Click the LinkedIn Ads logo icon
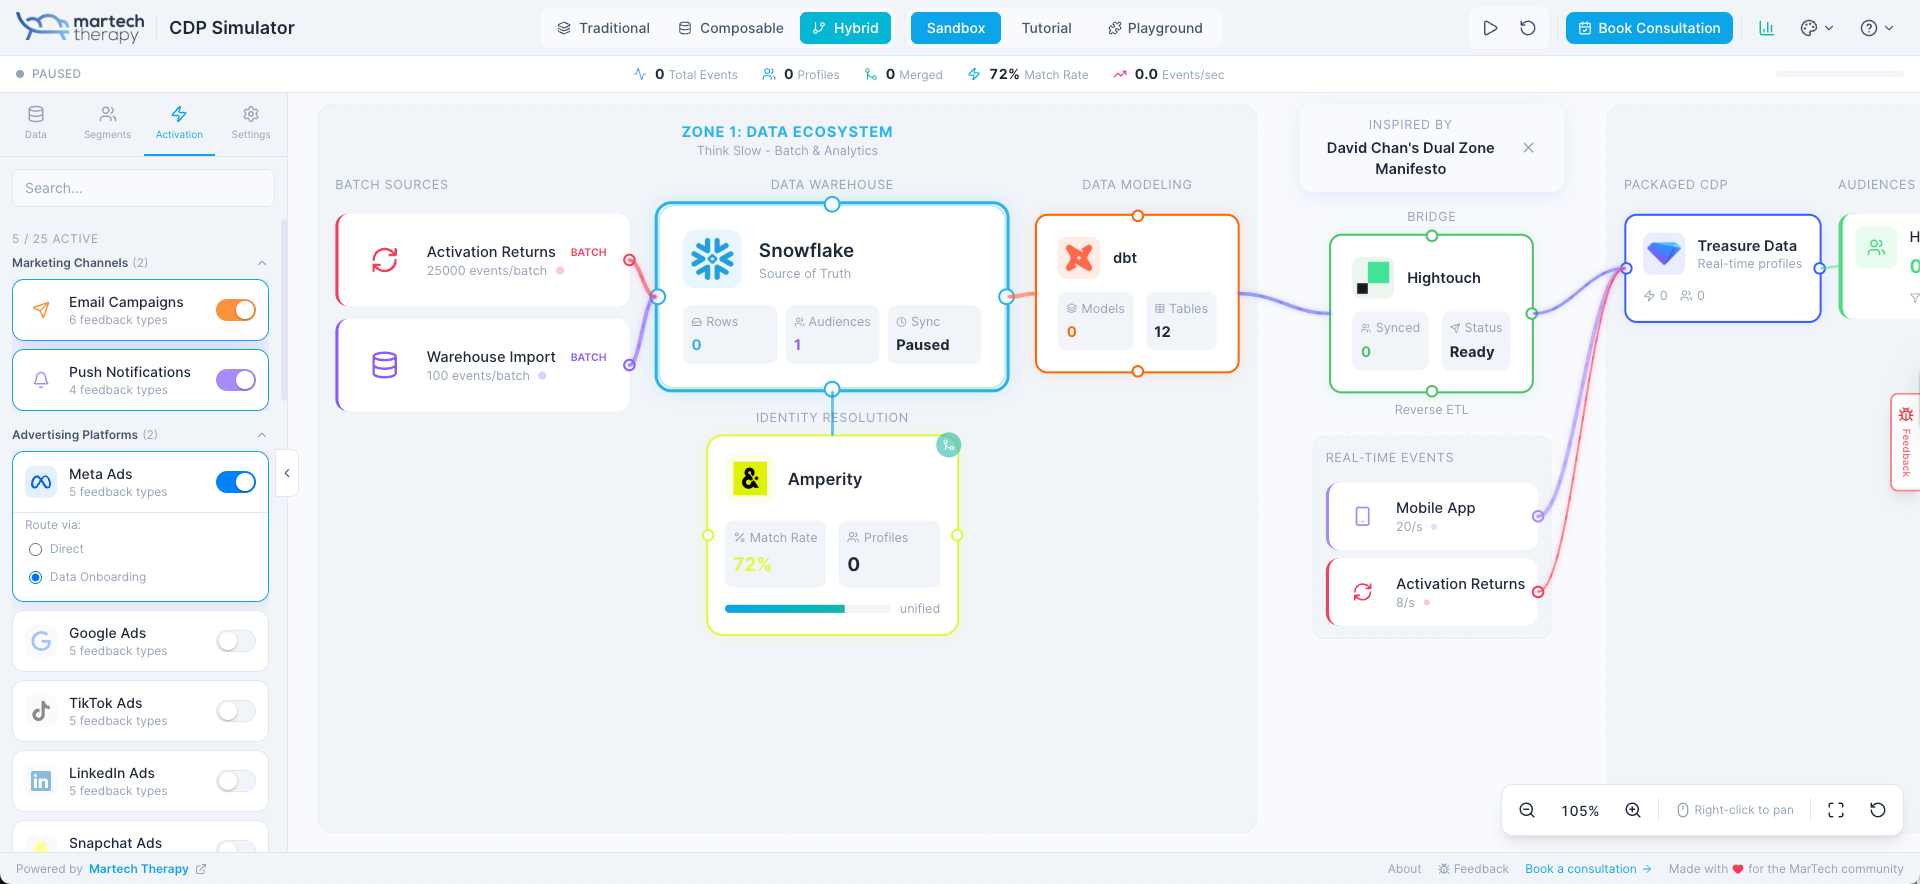The width and height of the screenshot is (1920, 884). point(41,781)
